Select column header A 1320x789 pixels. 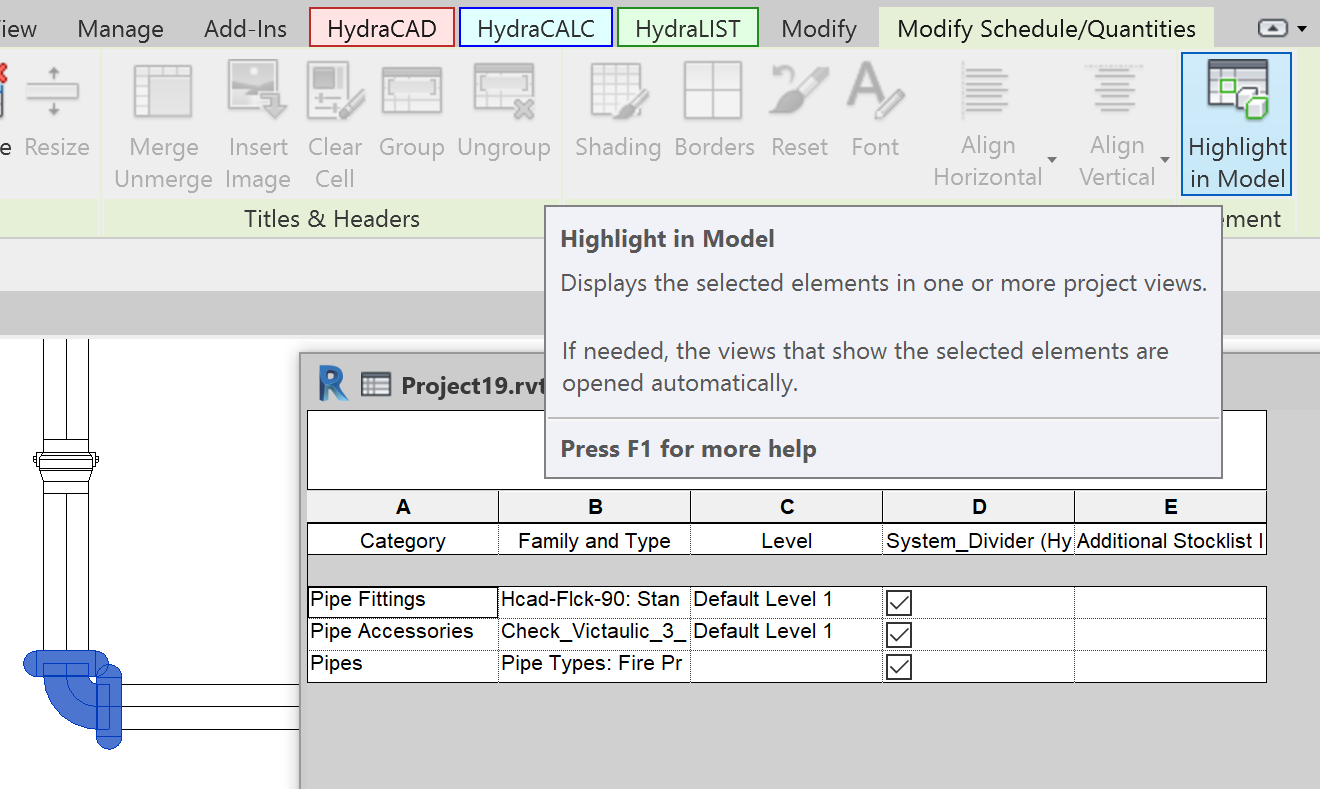click(403, 507)
